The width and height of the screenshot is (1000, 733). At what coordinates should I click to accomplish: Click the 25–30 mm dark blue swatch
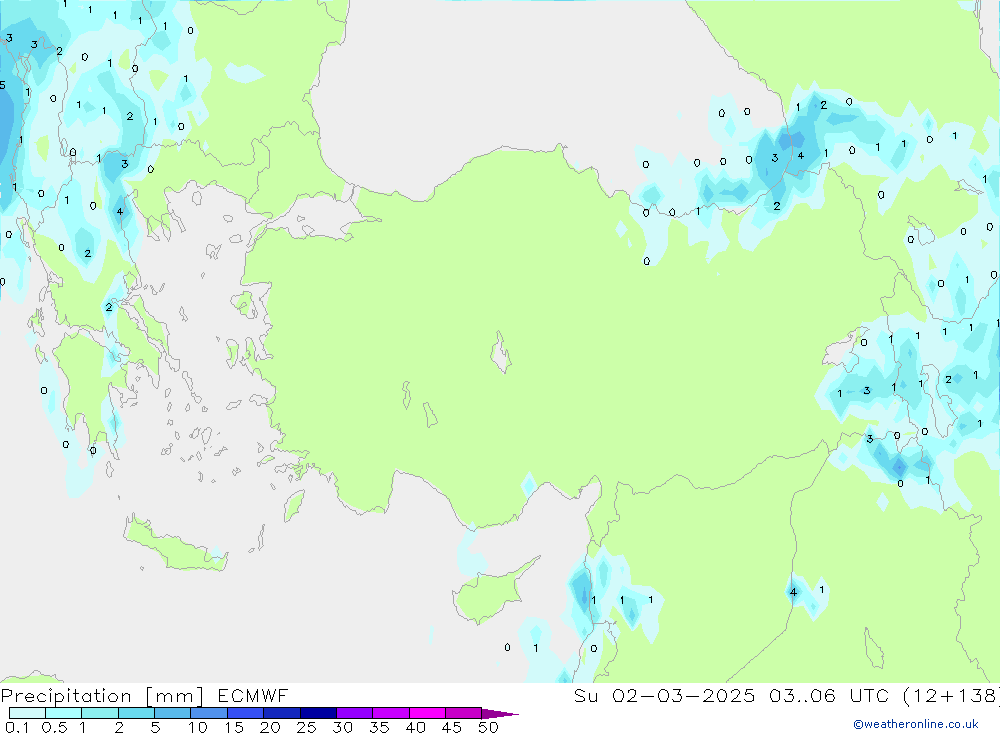point(318,713)
